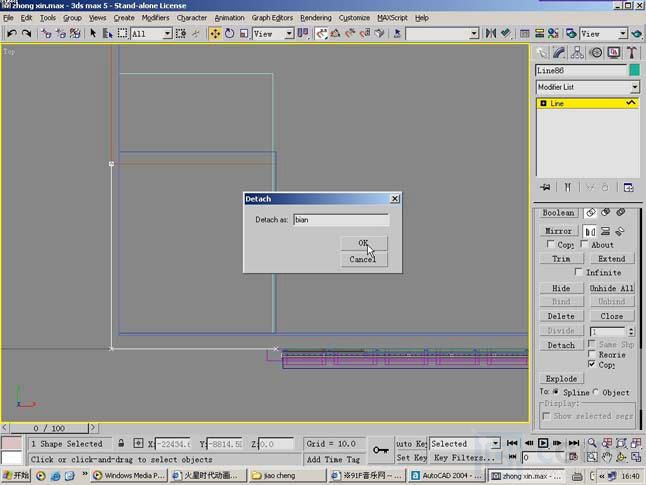The image size is (646, 485).
Task: Open the Modifiers menu
Action: 155,18
